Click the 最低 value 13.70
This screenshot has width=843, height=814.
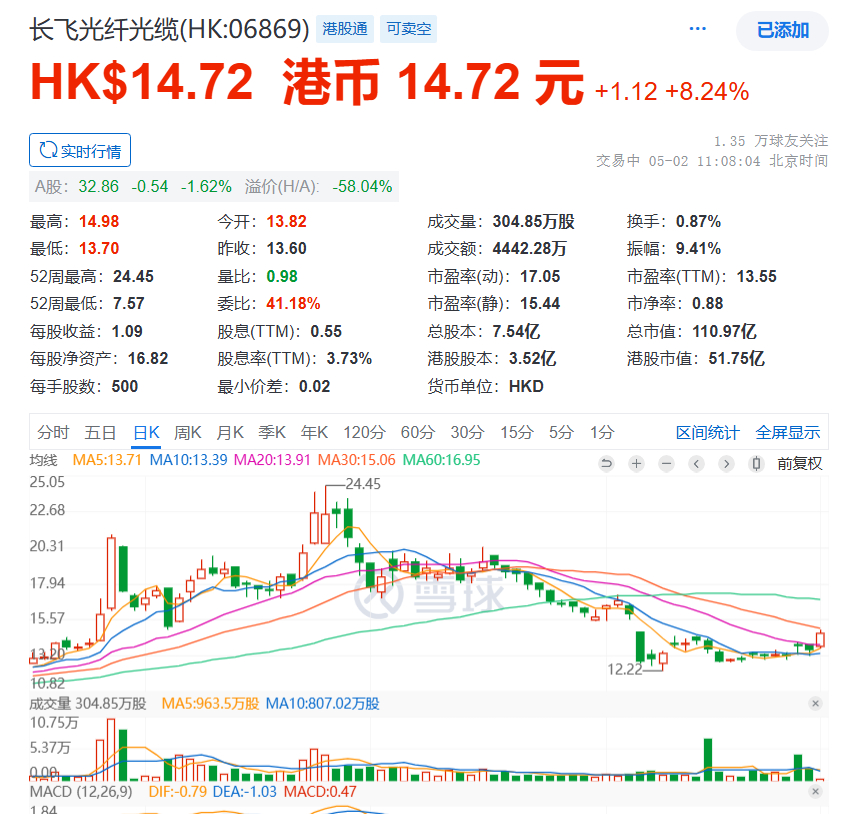[x=99, y=248]
